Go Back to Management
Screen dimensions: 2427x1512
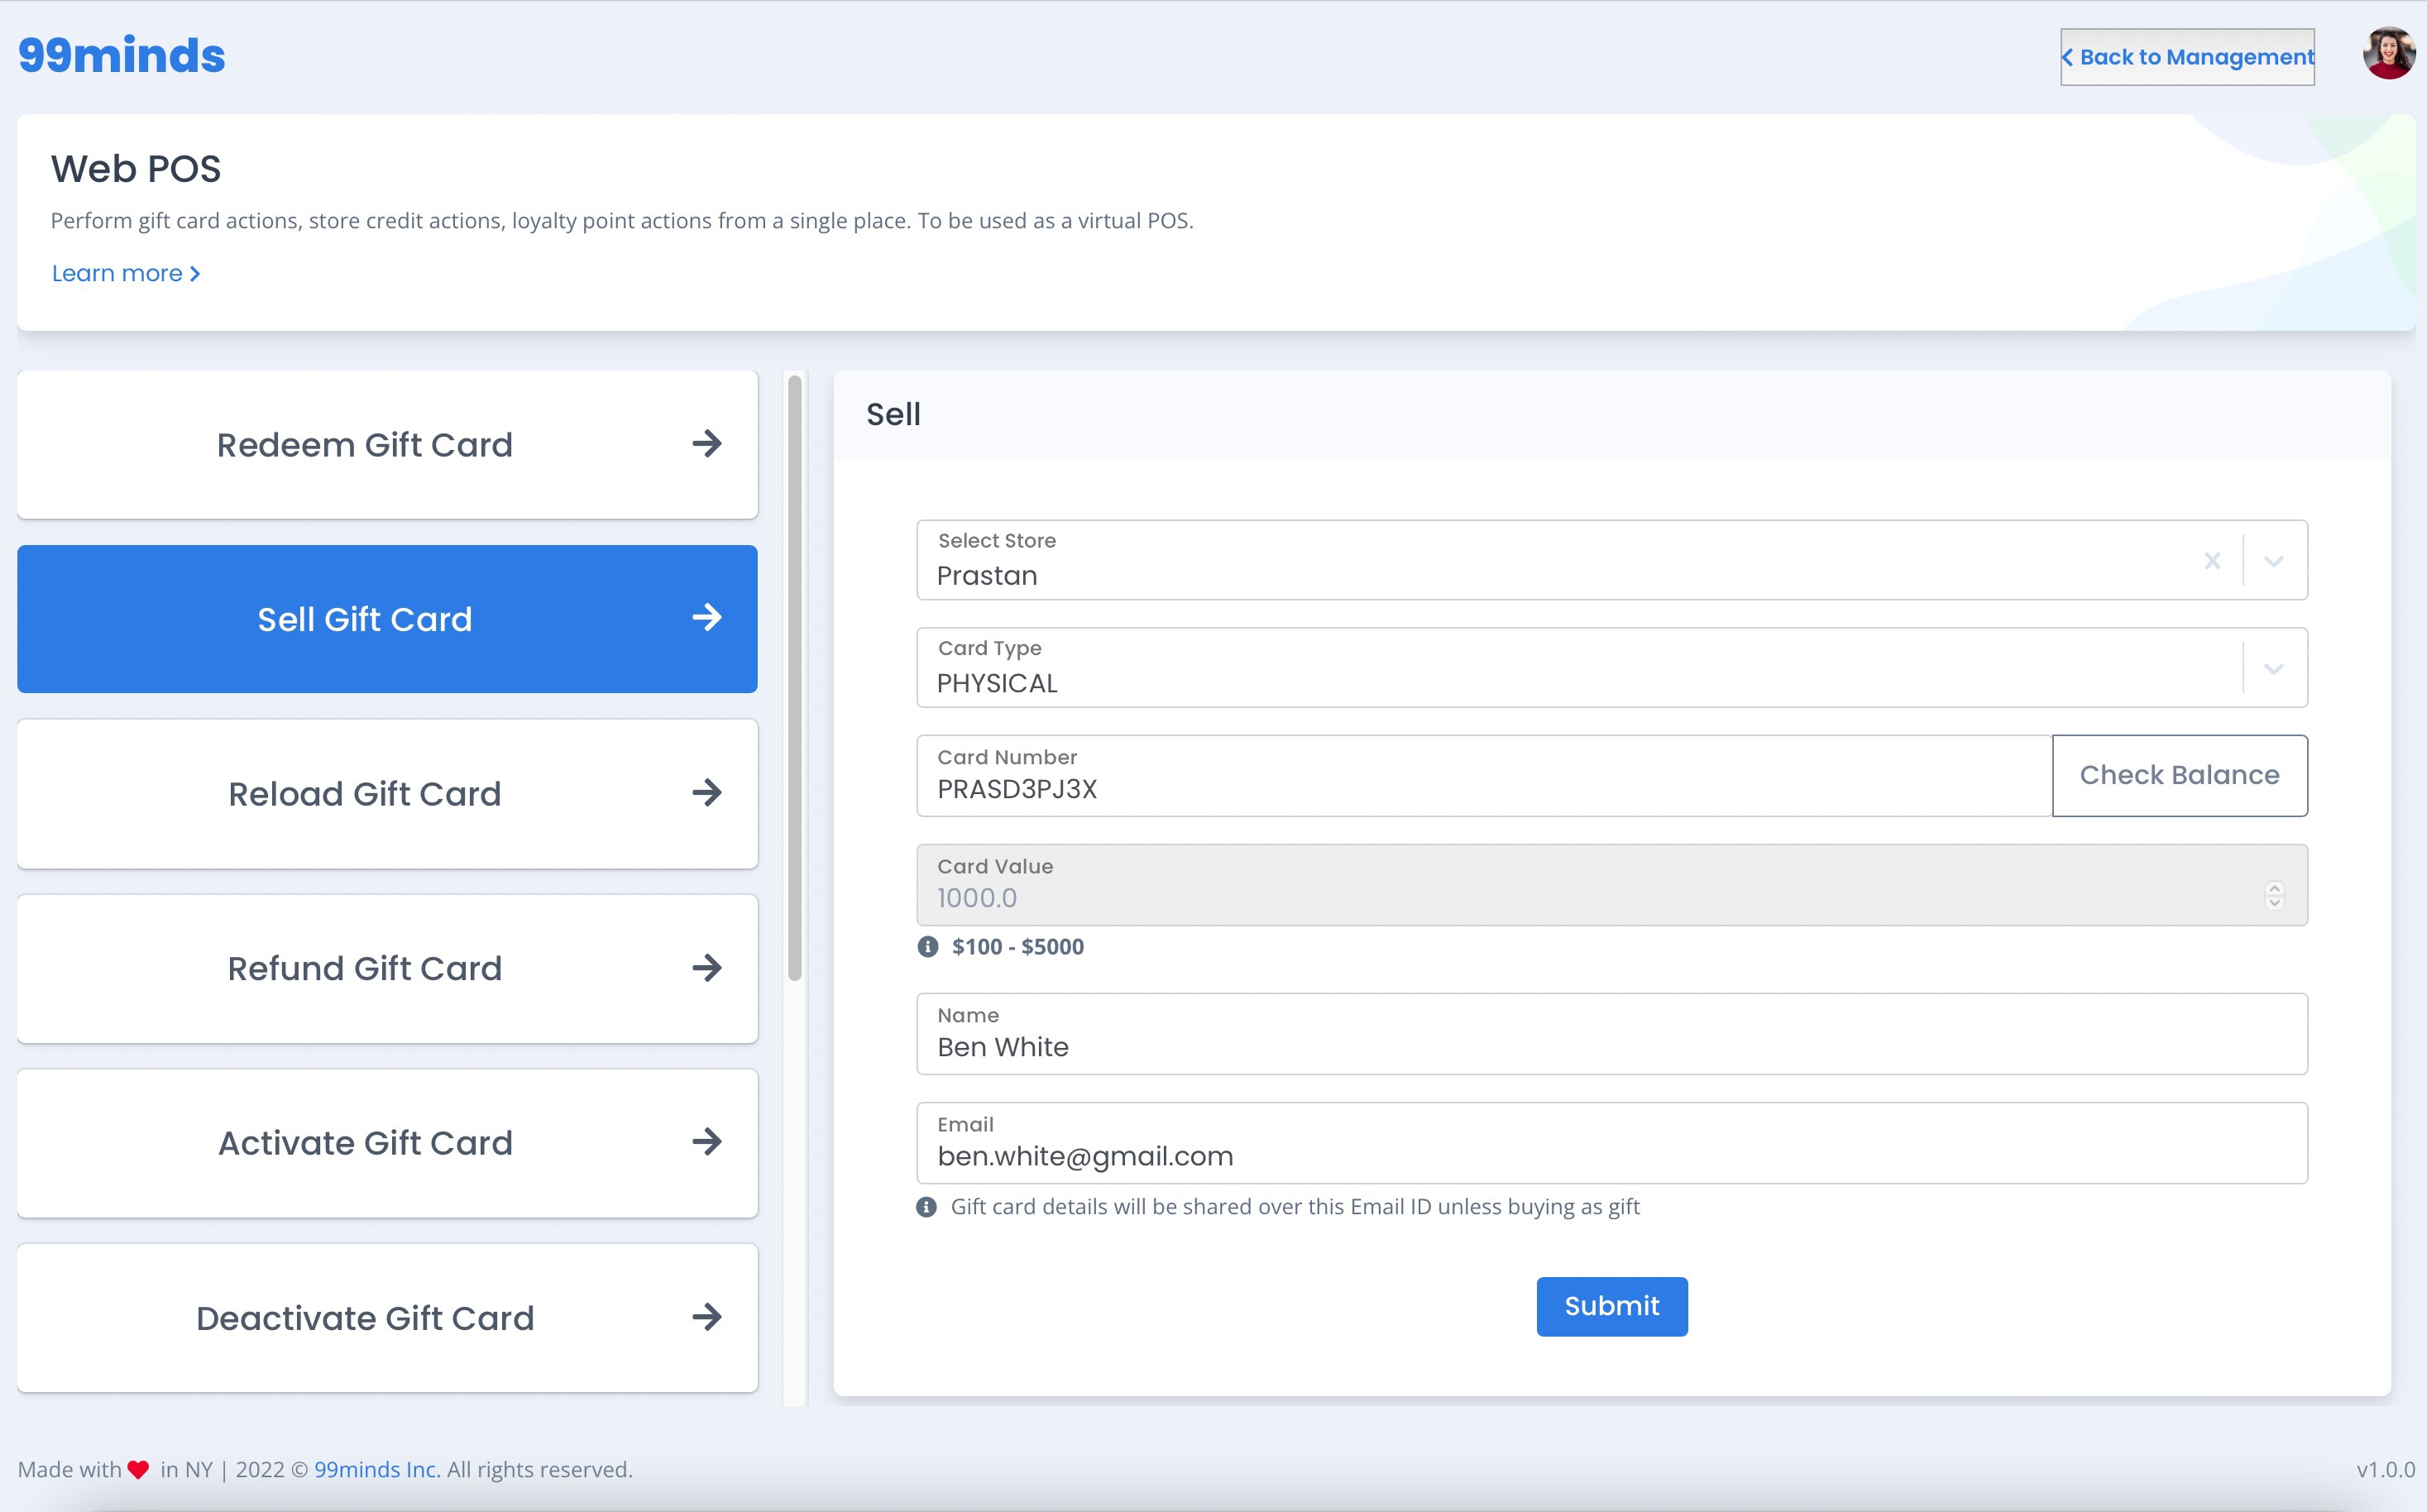click(x=2187, y=57)
